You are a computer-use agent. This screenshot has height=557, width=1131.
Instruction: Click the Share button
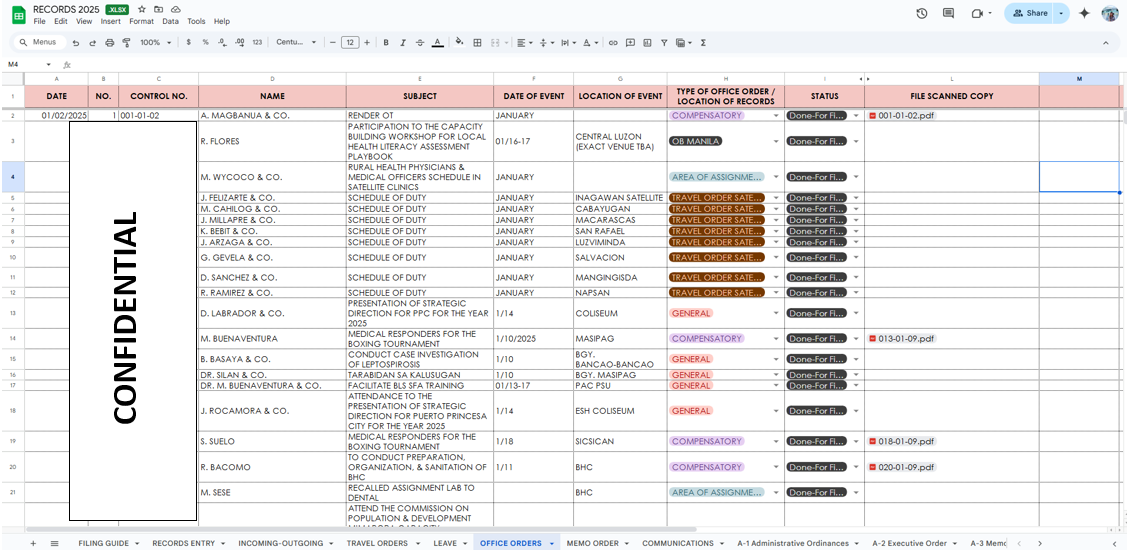pos(1030,13)
